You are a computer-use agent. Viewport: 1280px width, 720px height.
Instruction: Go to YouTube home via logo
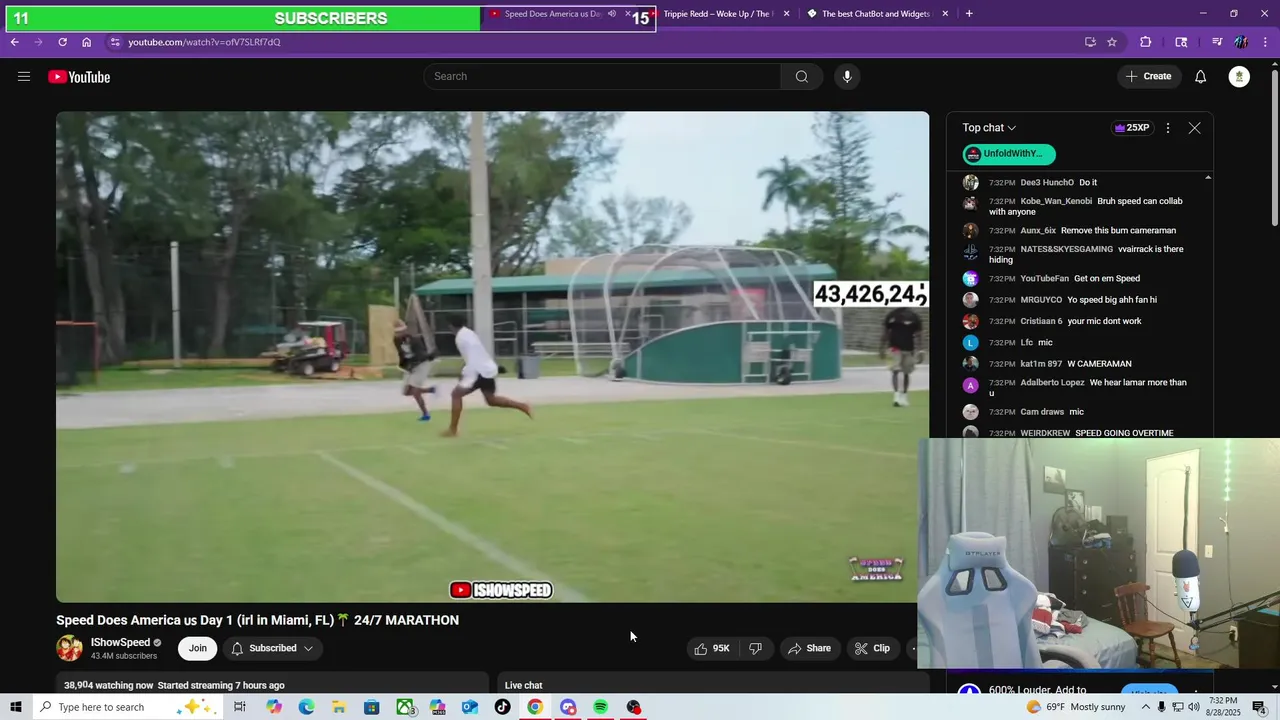[79, 77]
